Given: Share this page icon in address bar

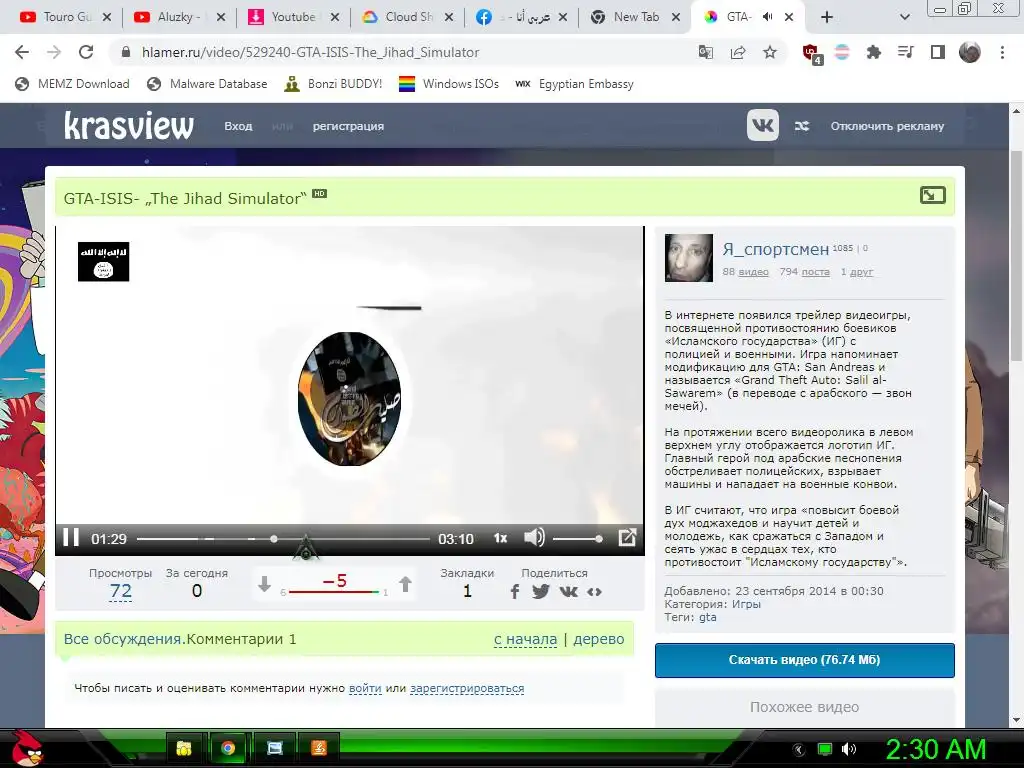Looking at the screenshot, I should point(738,52).
